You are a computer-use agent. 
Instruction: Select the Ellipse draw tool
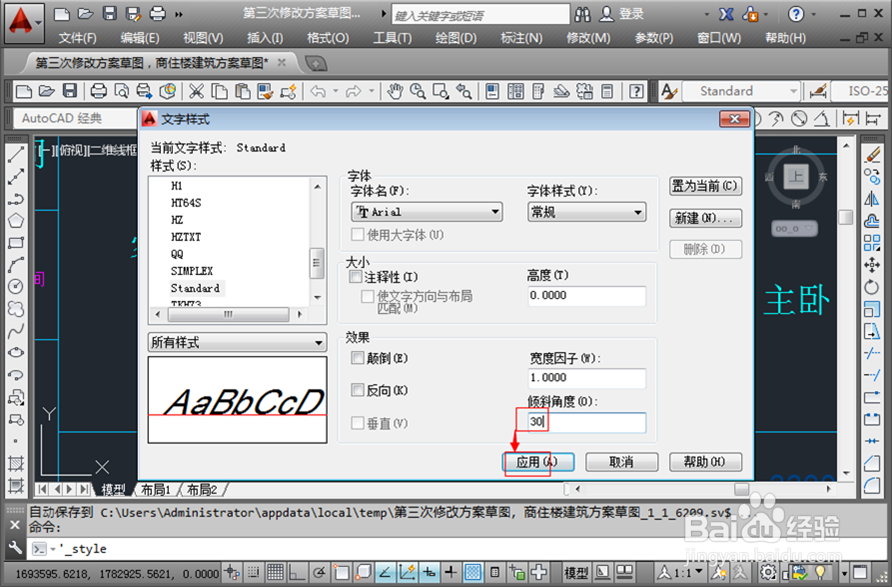(16, 353)
